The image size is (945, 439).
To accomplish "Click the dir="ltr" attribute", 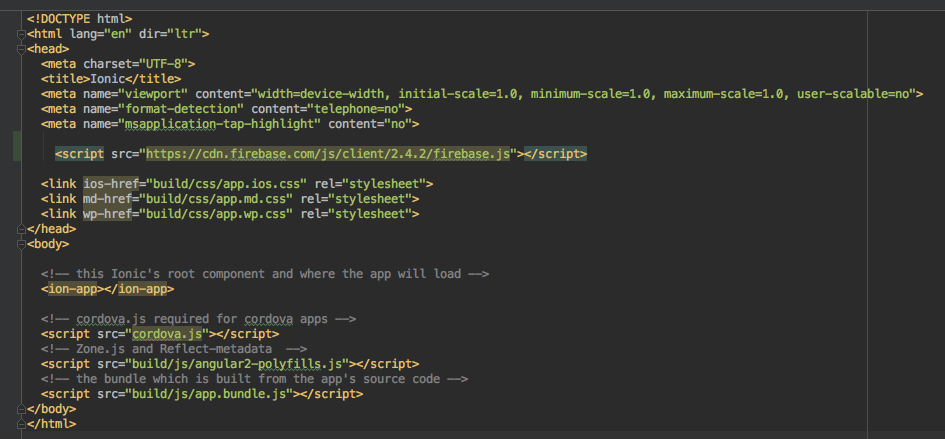I will tap(171, 34).
